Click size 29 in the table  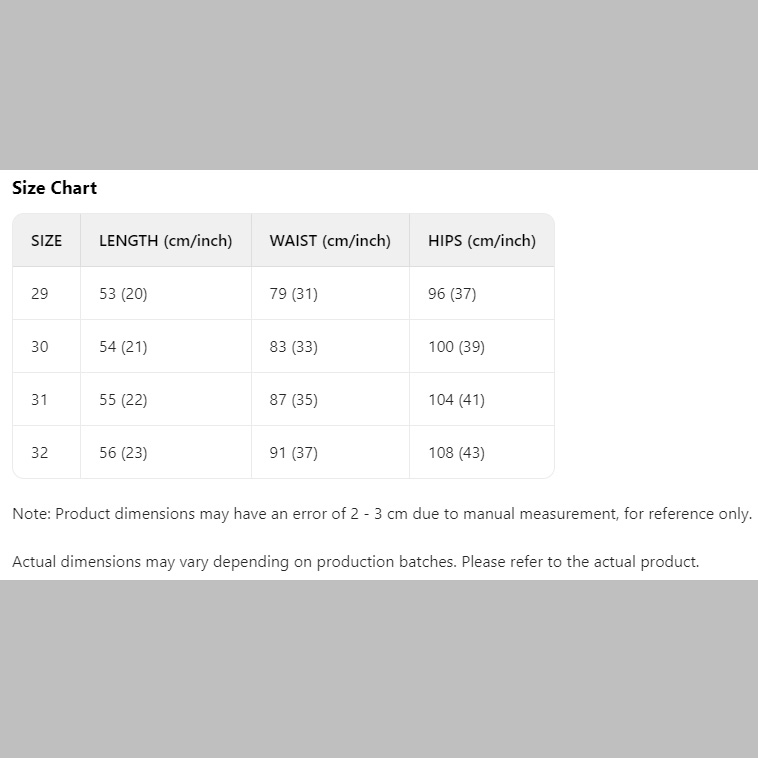[x=40, y=293]
